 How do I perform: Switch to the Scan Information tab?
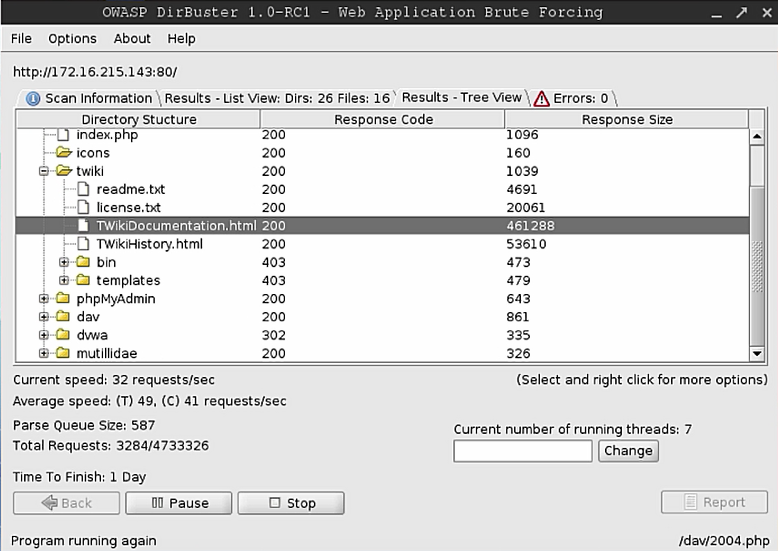(x=89, y=98)
